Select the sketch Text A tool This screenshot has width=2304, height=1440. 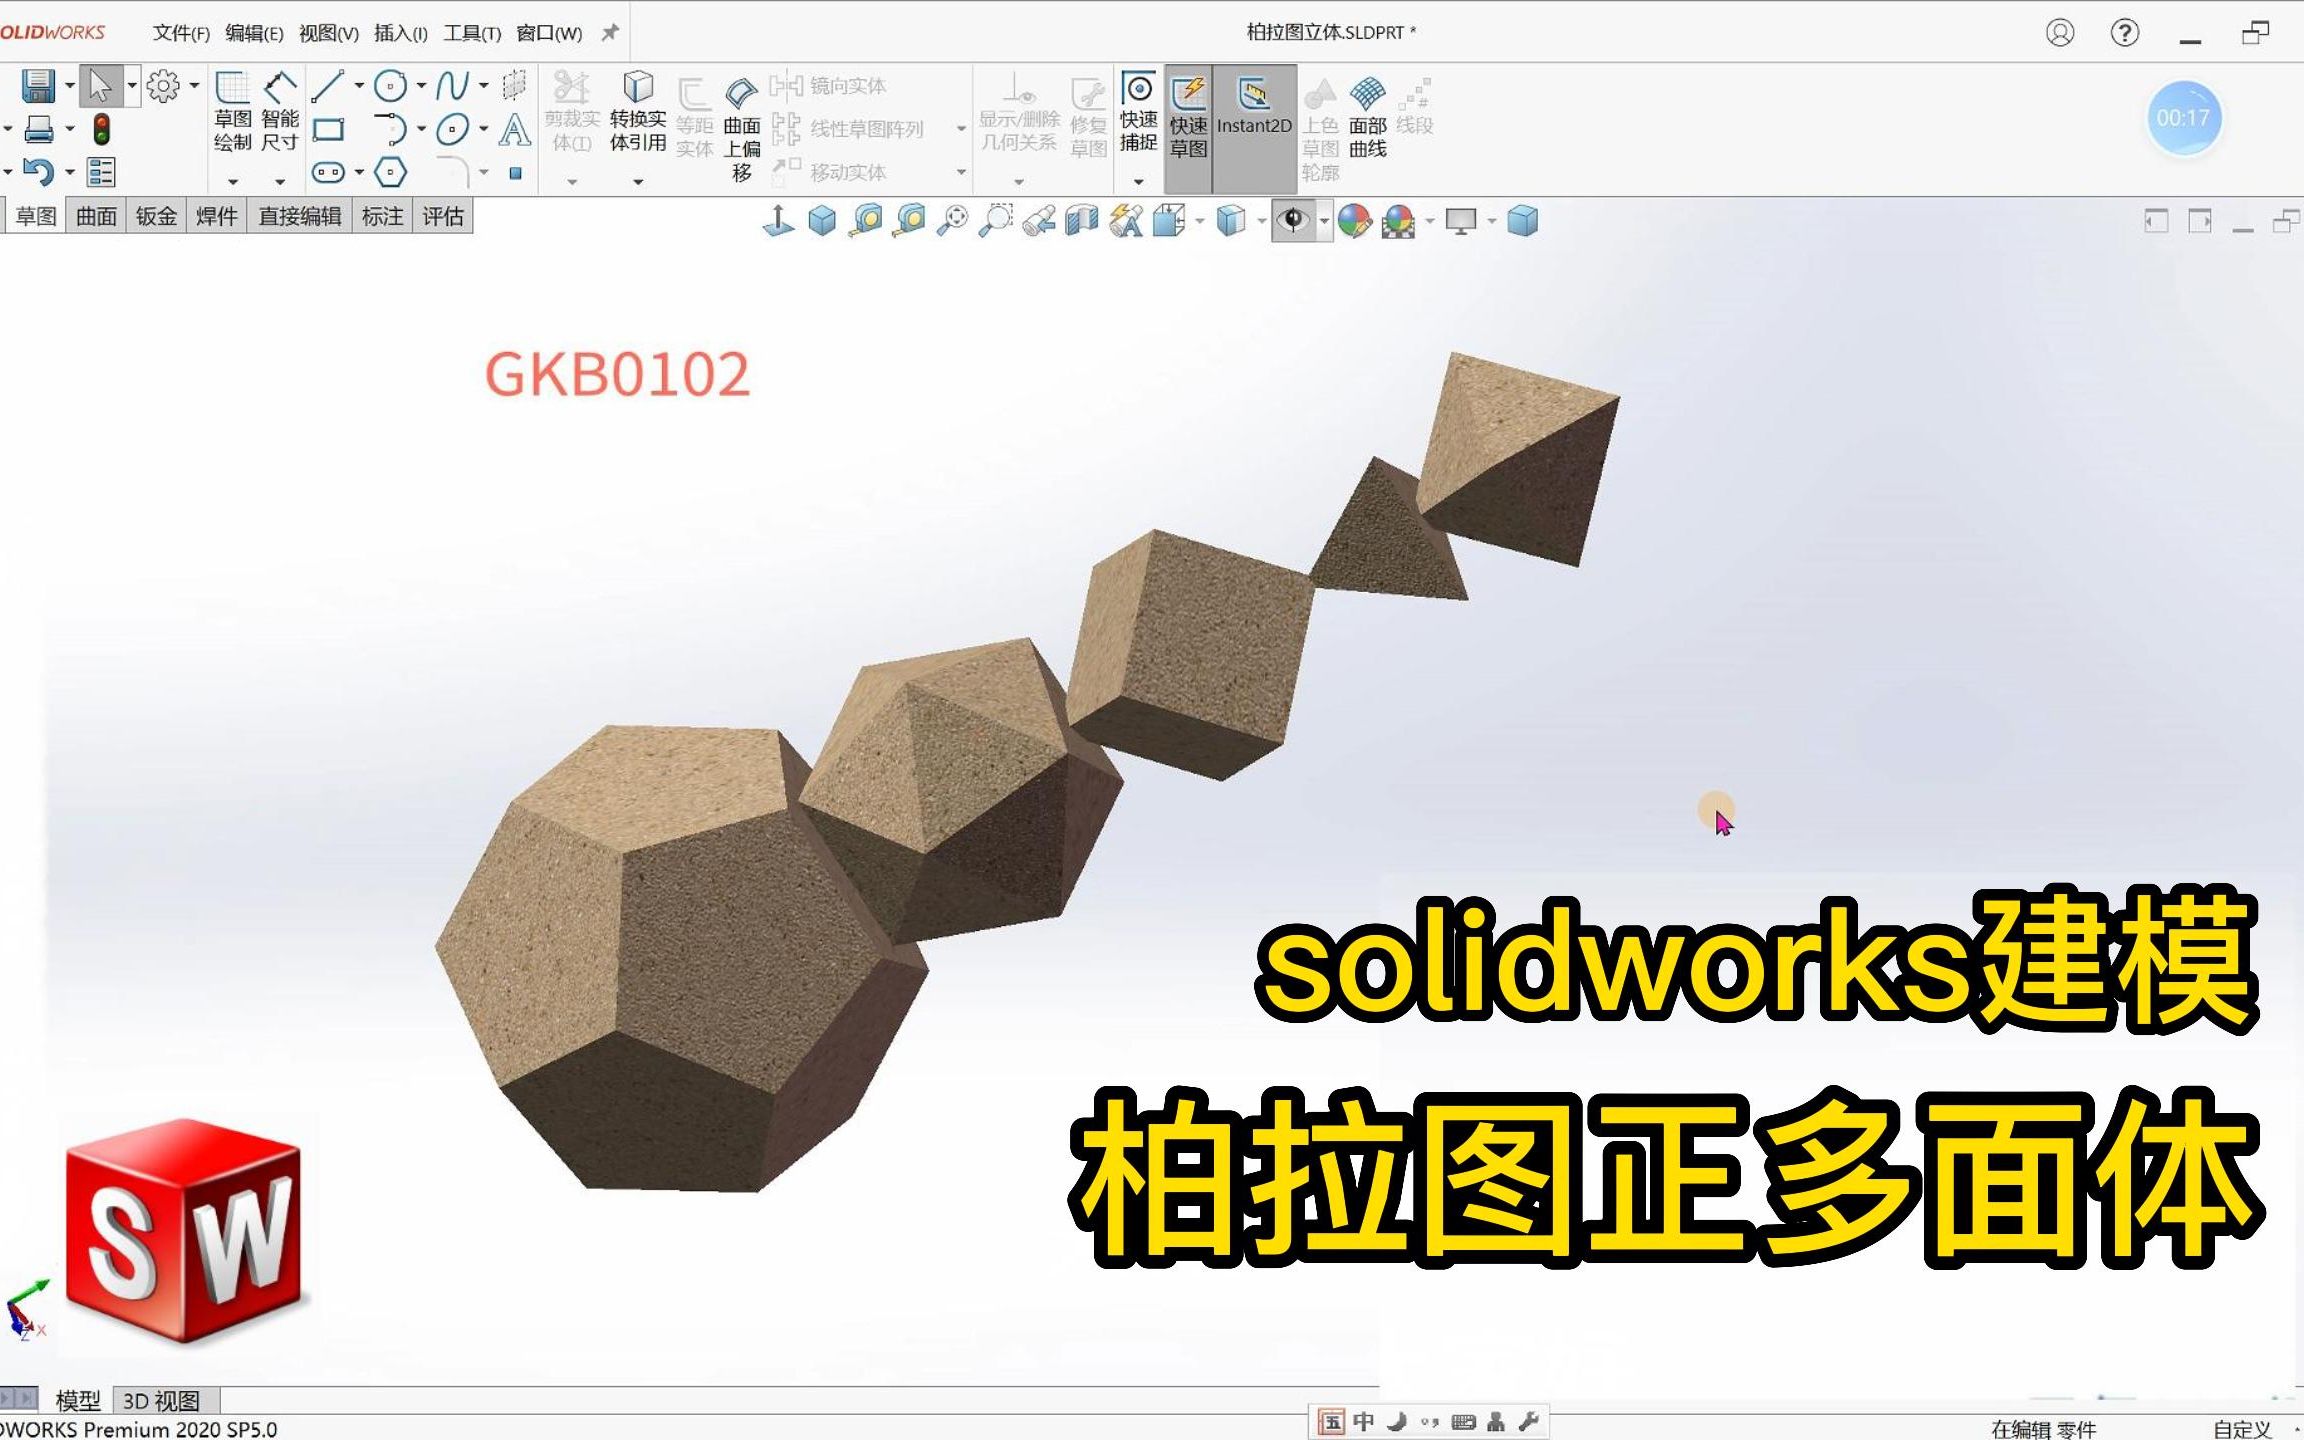click(x=514, y=129)
